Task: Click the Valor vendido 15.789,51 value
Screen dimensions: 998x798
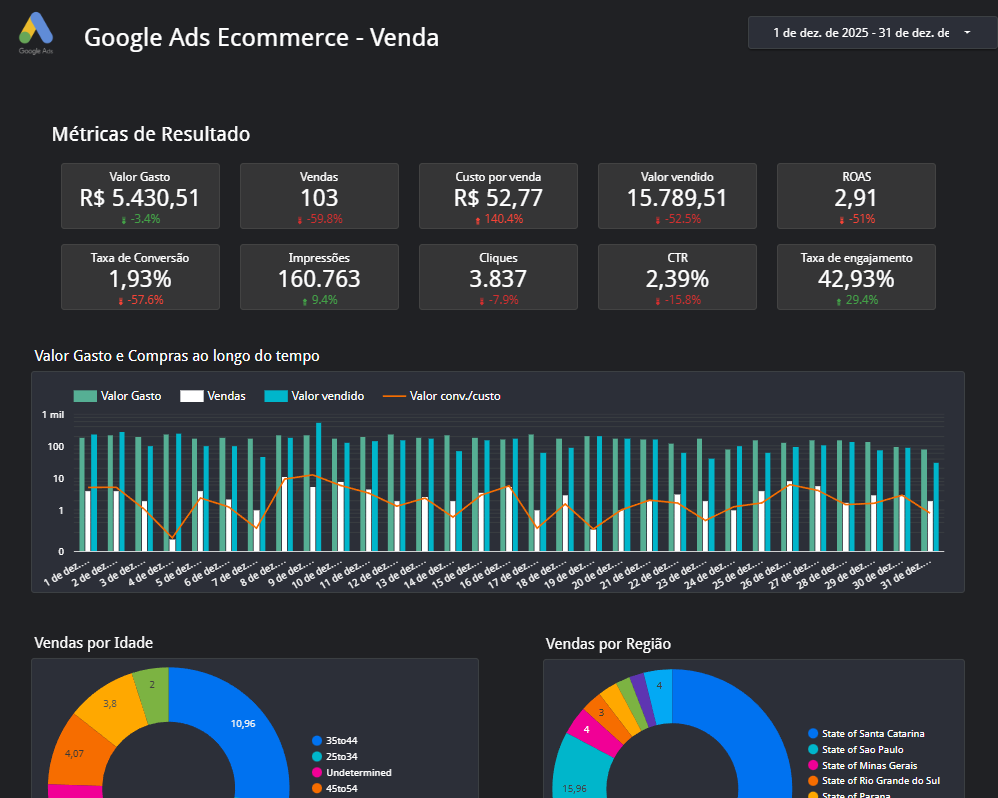Action: pyautogui.click(x=677, y=198)
